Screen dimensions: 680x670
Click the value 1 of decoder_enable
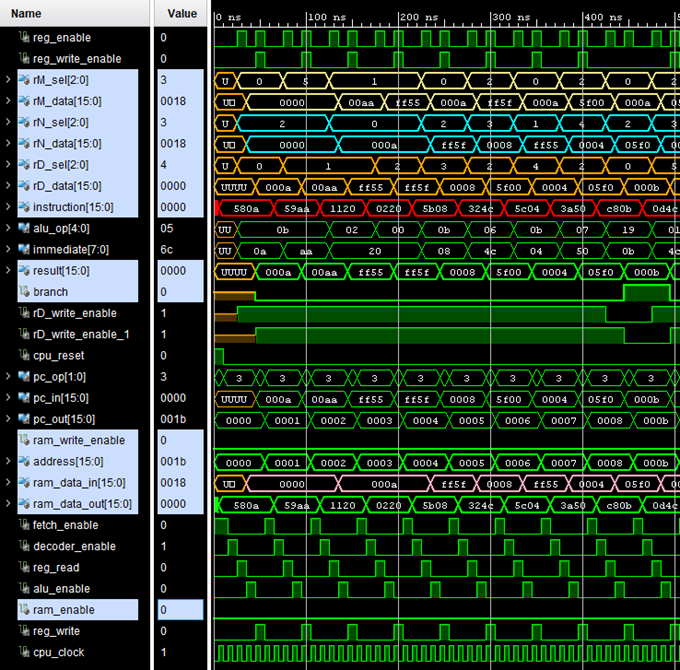coord(163,546)
